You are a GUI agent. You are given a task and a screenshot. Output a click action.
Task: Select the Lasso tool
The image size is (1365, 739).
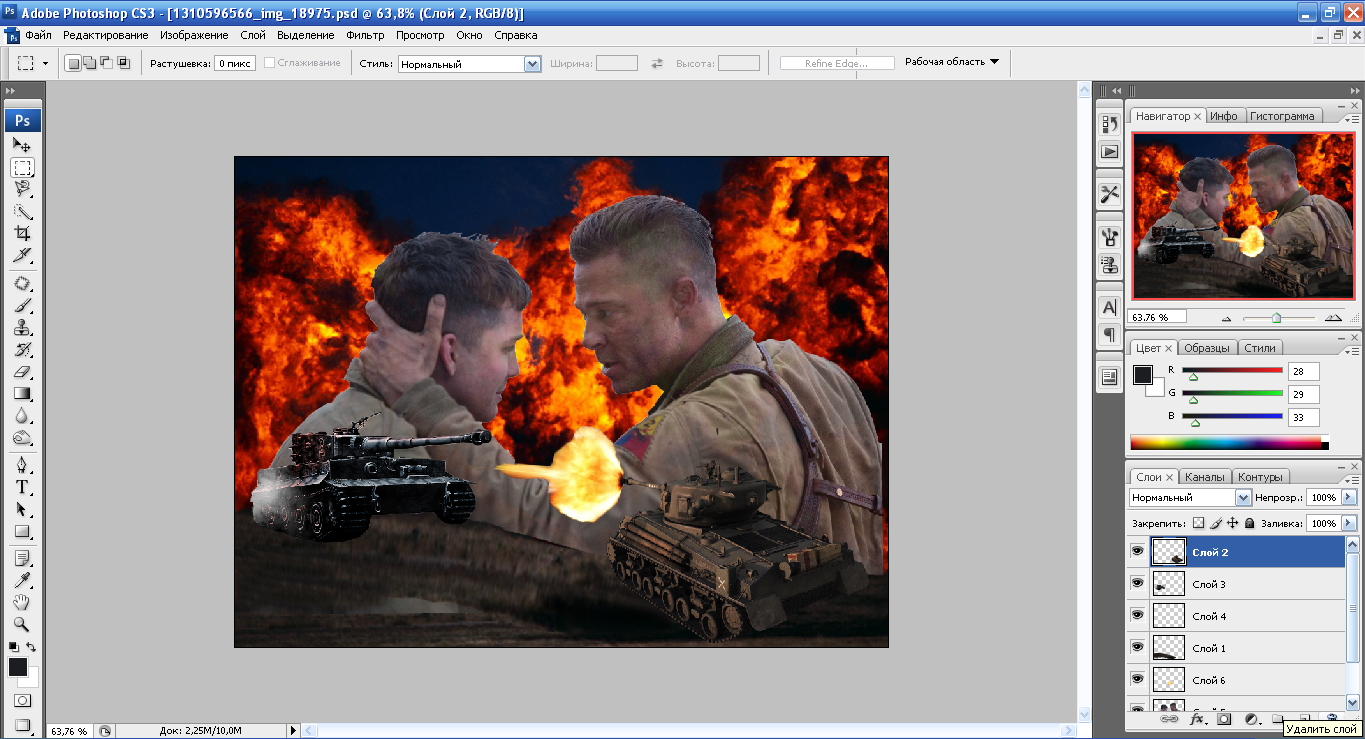[22, 189]
